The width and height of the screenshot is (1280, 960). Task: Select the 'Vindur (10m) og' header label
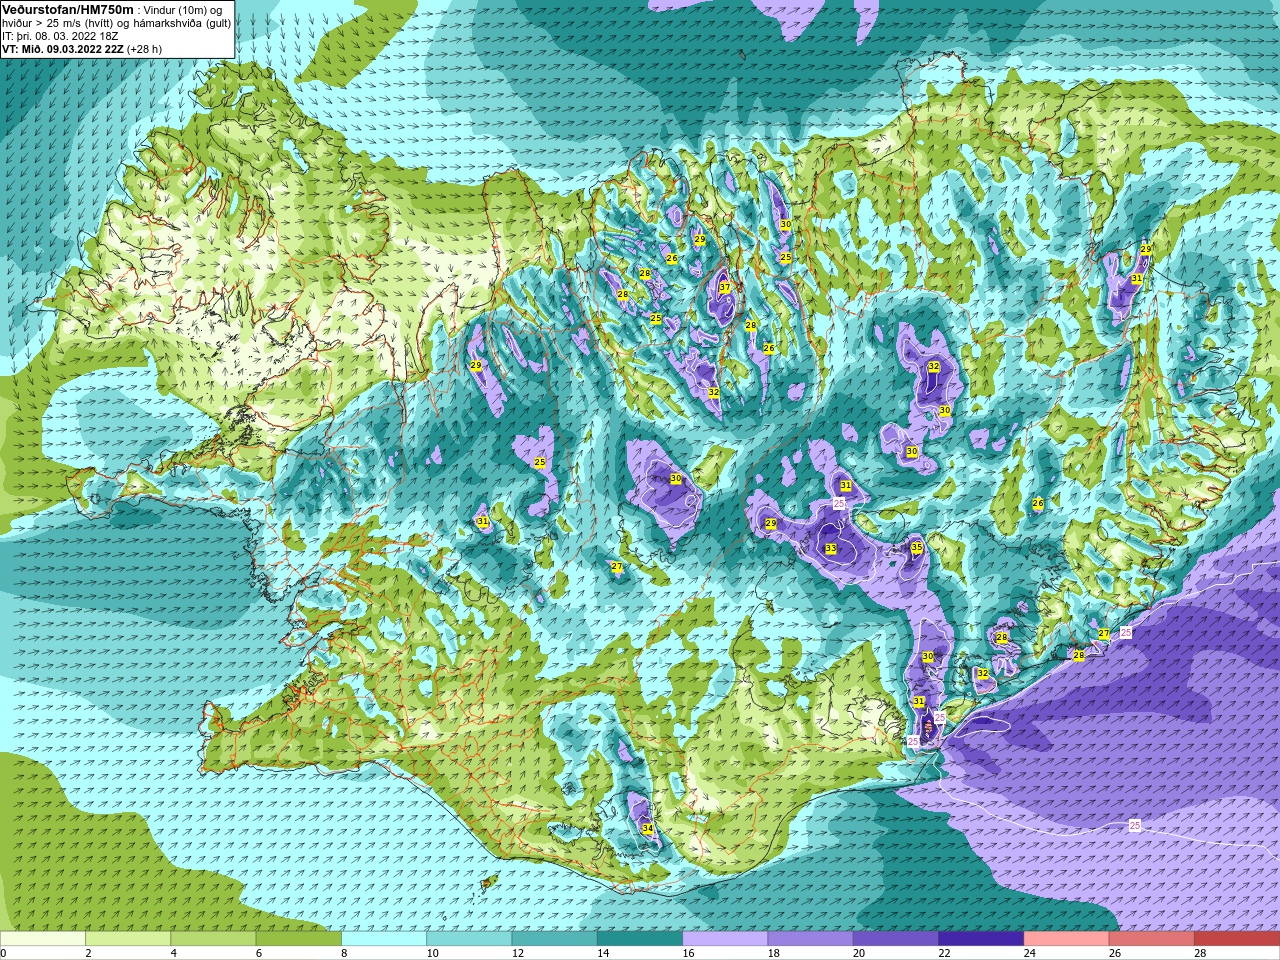[184, 10]
